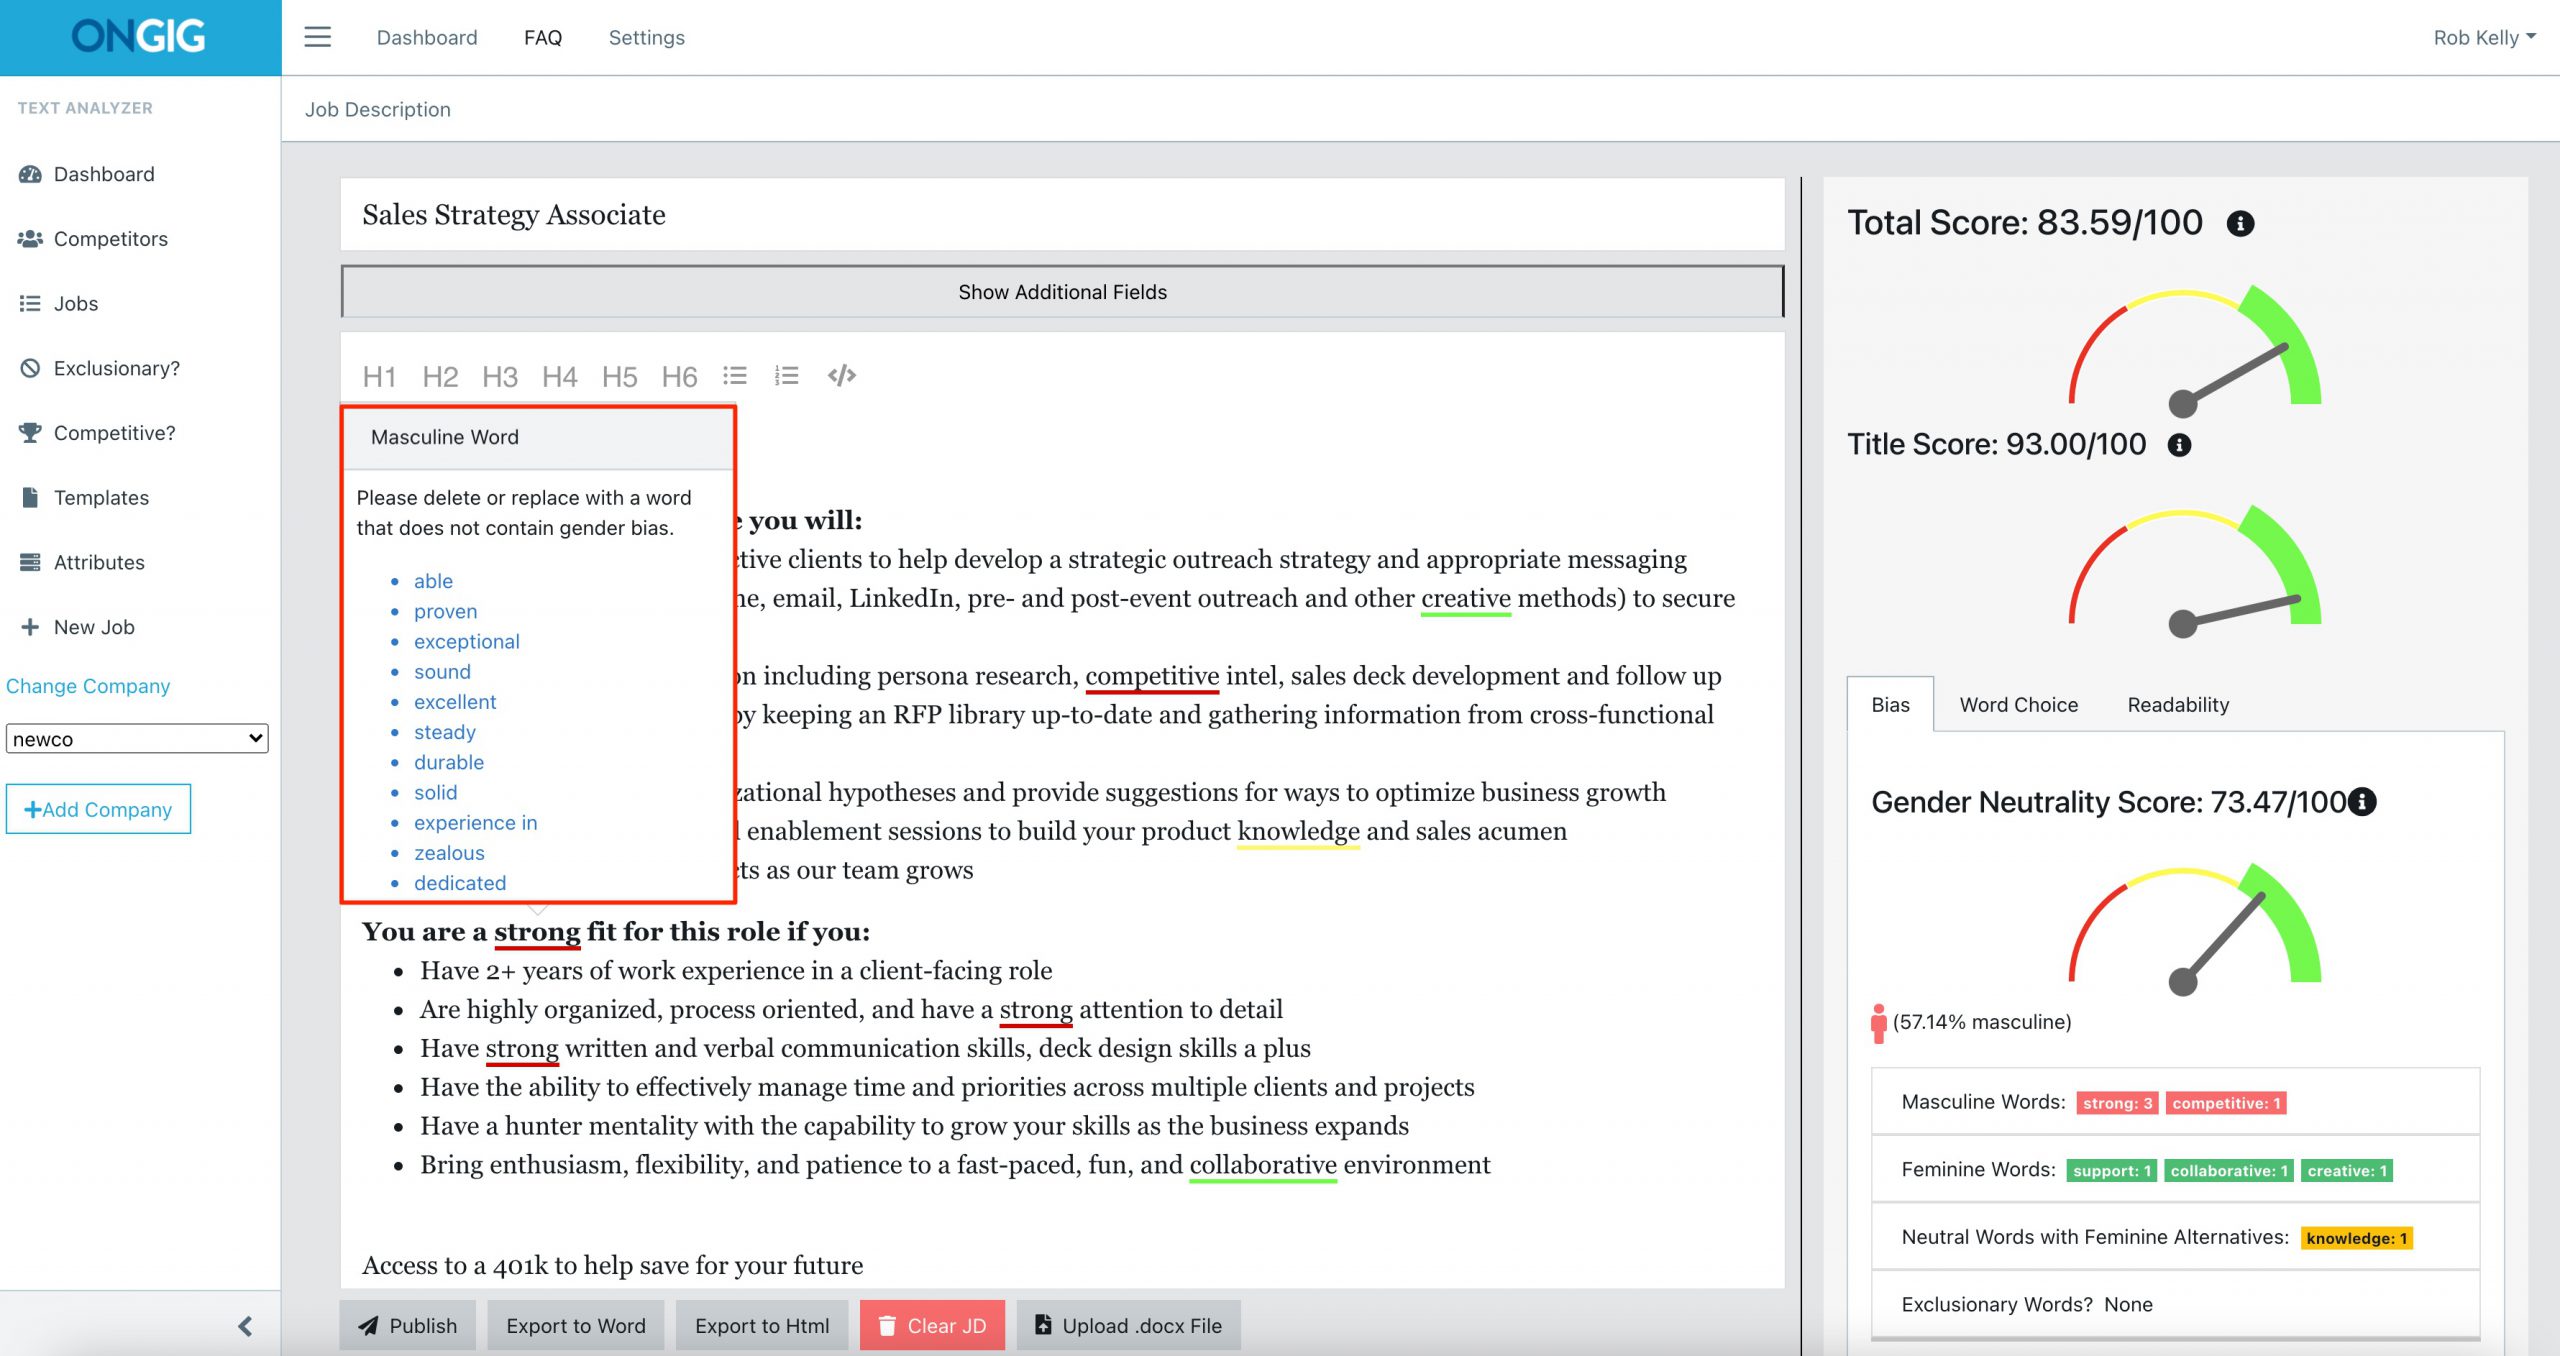
Task: Click the Title Score info icon
Action: coord(2179,445)
